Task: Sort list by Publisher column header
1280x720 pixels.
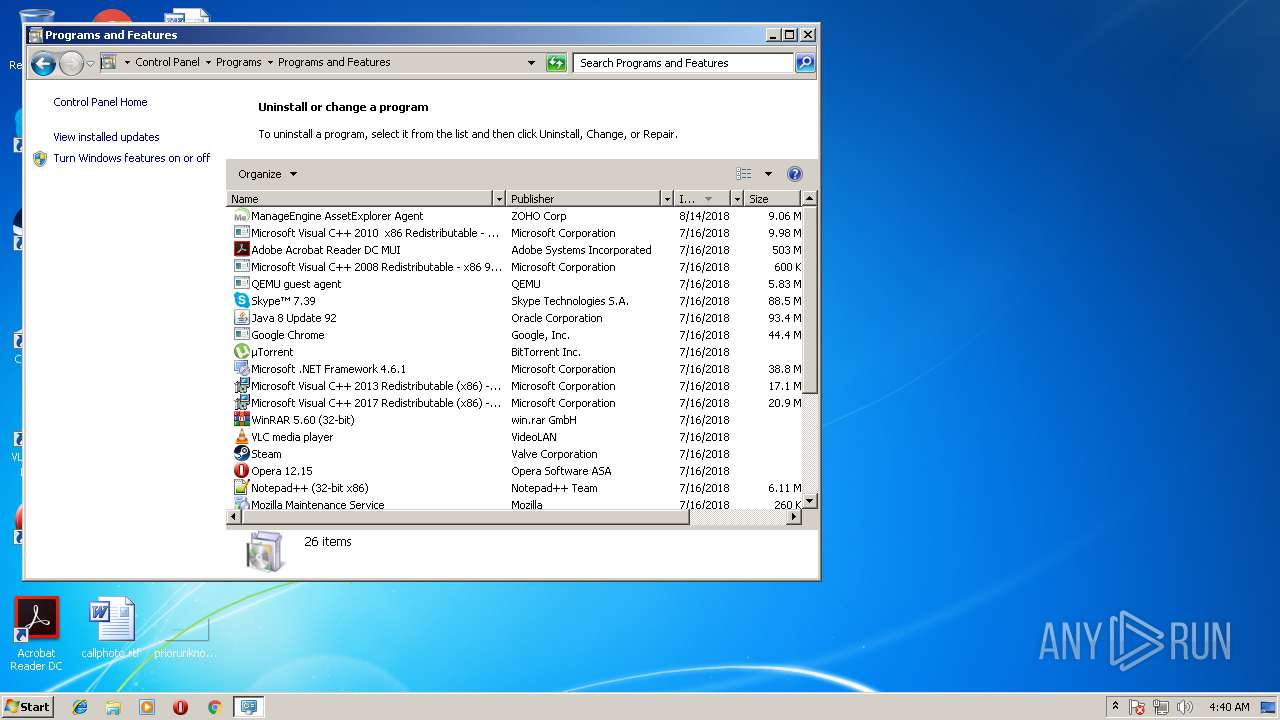Action: (584, 199)
